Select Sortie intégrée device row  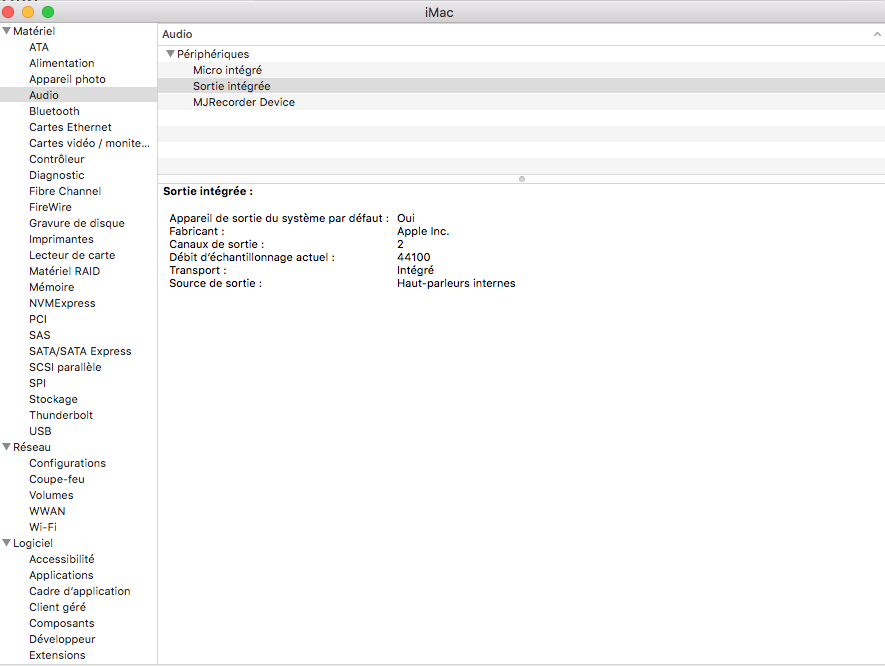521,86
